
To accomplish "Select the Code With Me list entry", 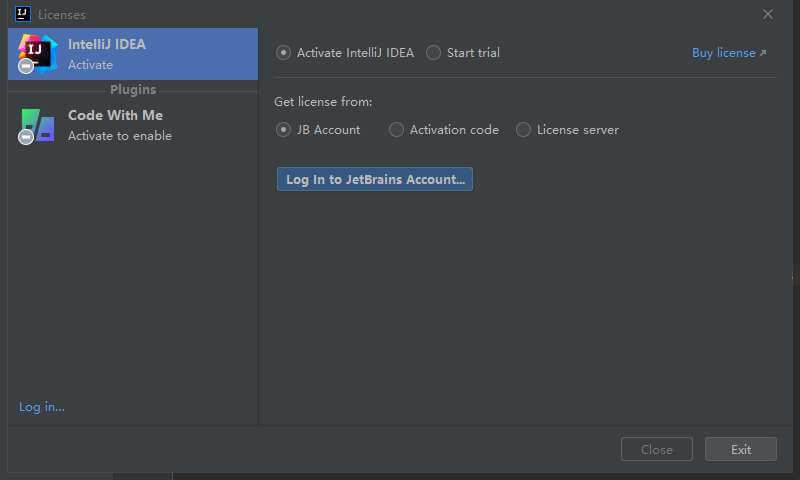I will [x=133, y=125].
